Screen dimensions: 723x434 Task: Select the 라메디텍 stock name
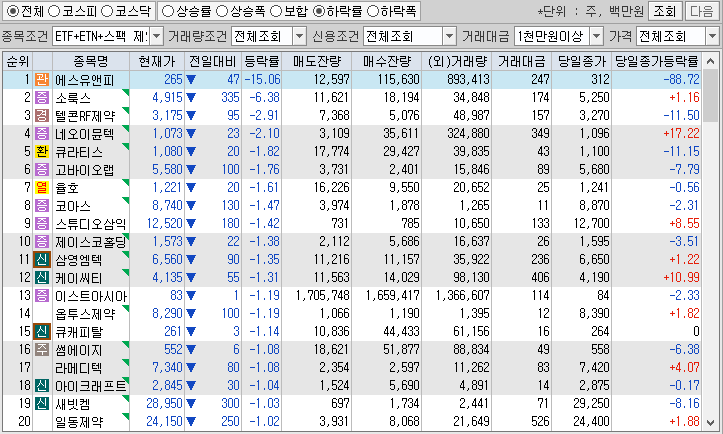(78, 368)
